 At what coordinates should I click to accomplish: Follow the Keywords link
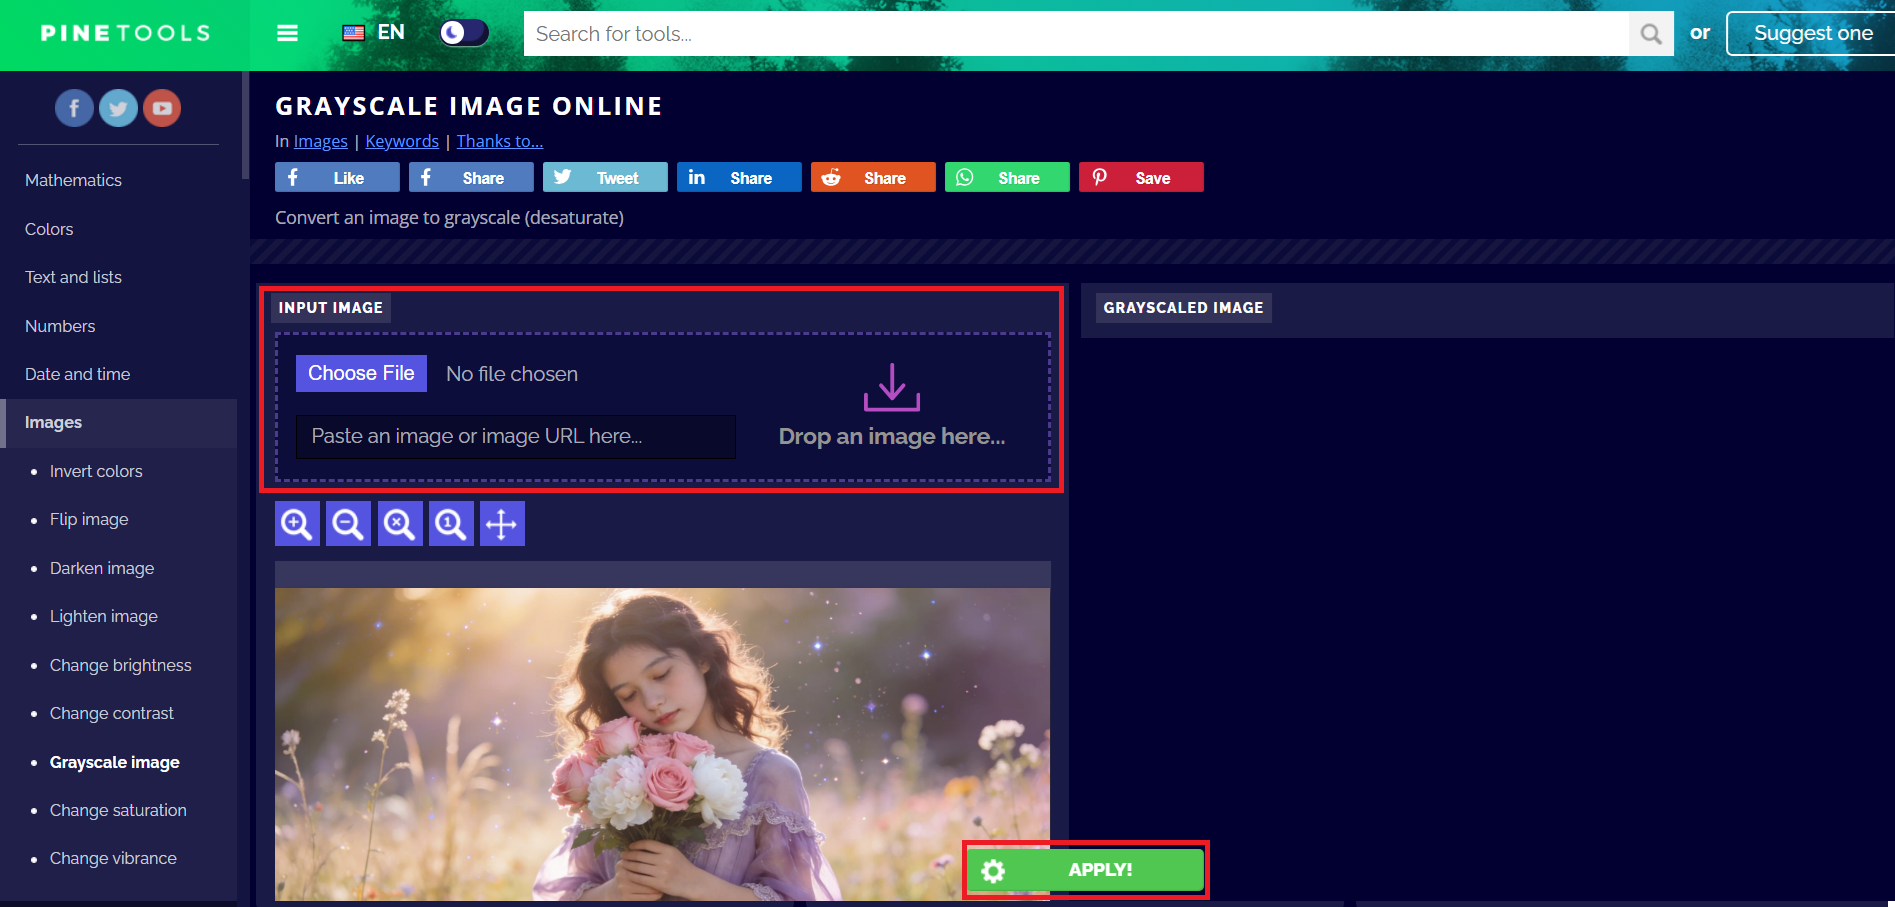(x=402, y=141)
